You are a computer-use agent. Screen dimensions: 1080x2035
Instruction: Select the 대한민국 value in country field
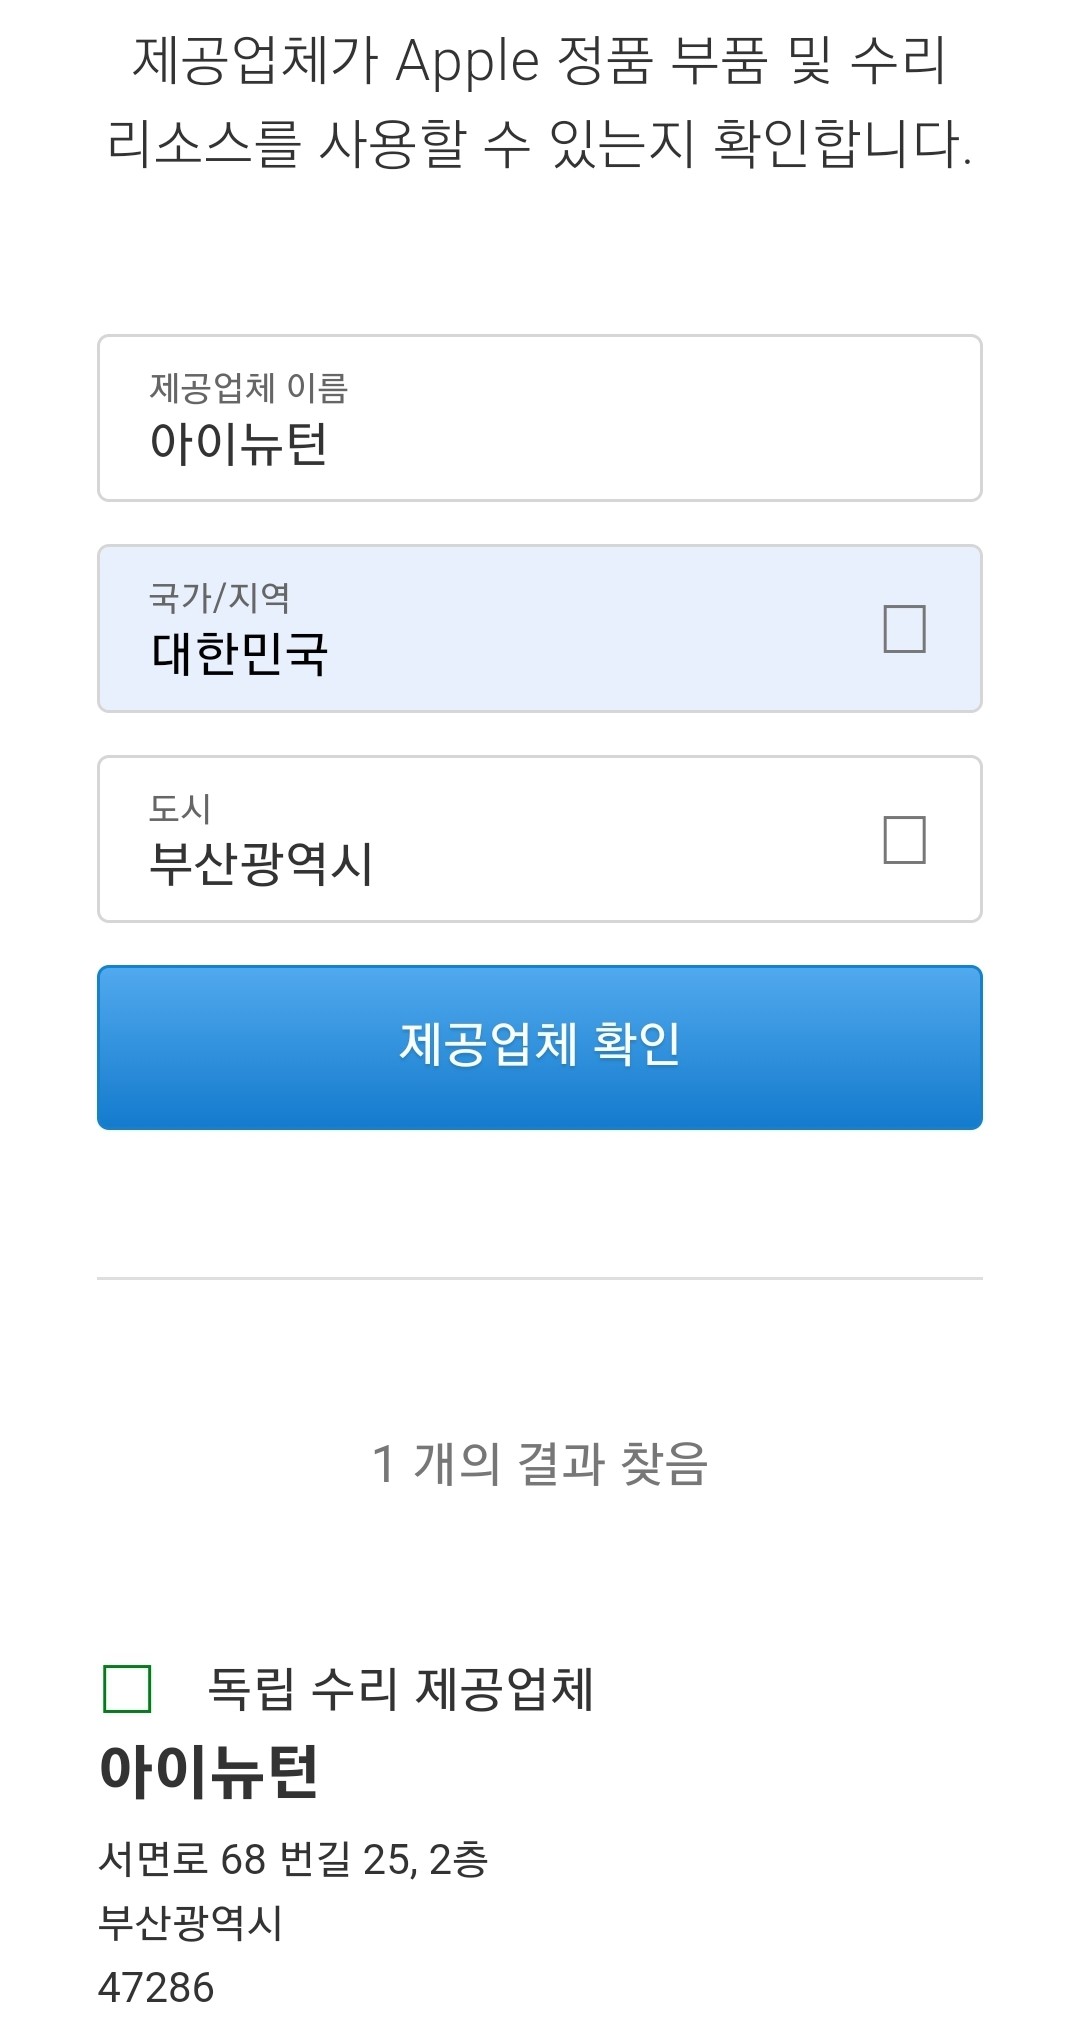pyautogui.click(x=239, y=654)
